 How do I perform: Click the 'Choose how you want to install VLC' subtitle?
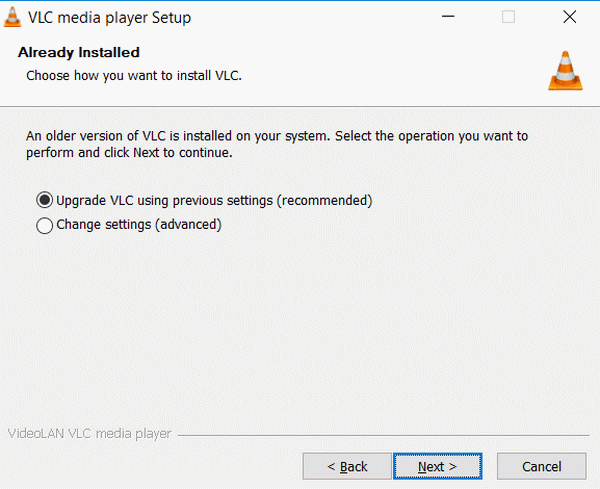[134, 75]
